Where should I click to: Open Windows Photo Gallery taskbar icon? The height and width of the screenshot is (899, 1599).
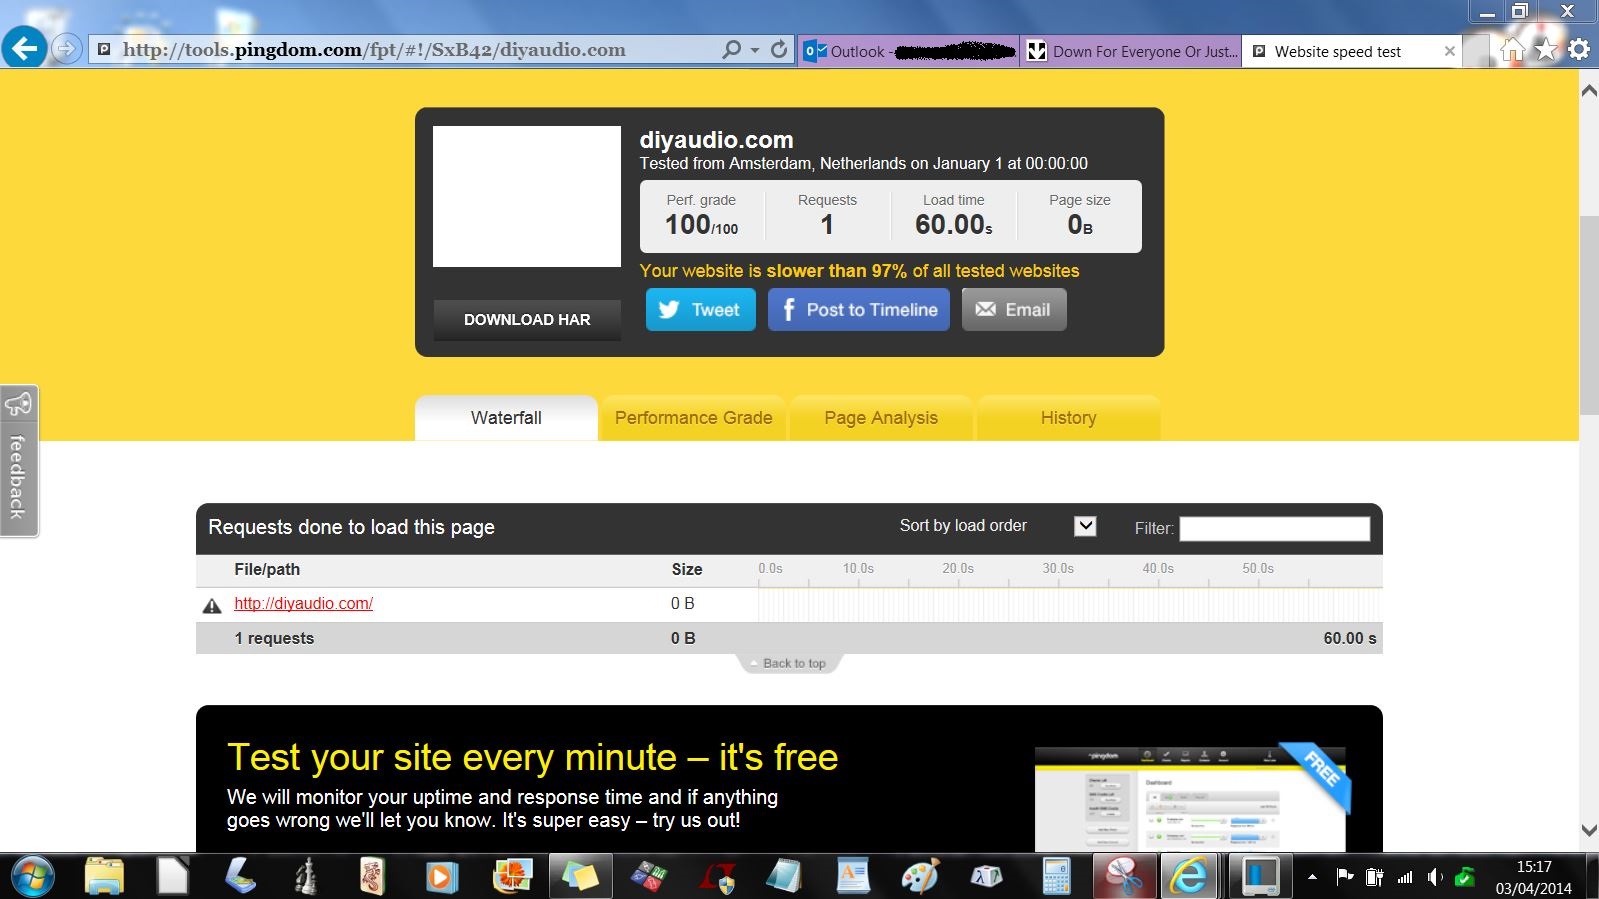coord(511,877)
